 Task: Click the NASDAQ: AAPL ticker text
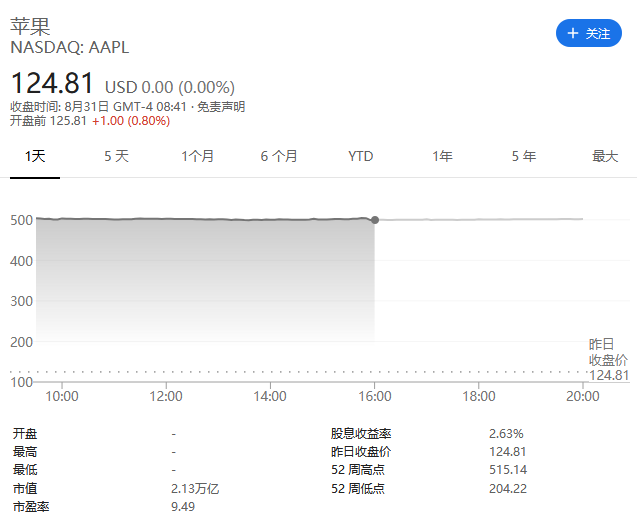pyautogui.click(x=70, y=47)
